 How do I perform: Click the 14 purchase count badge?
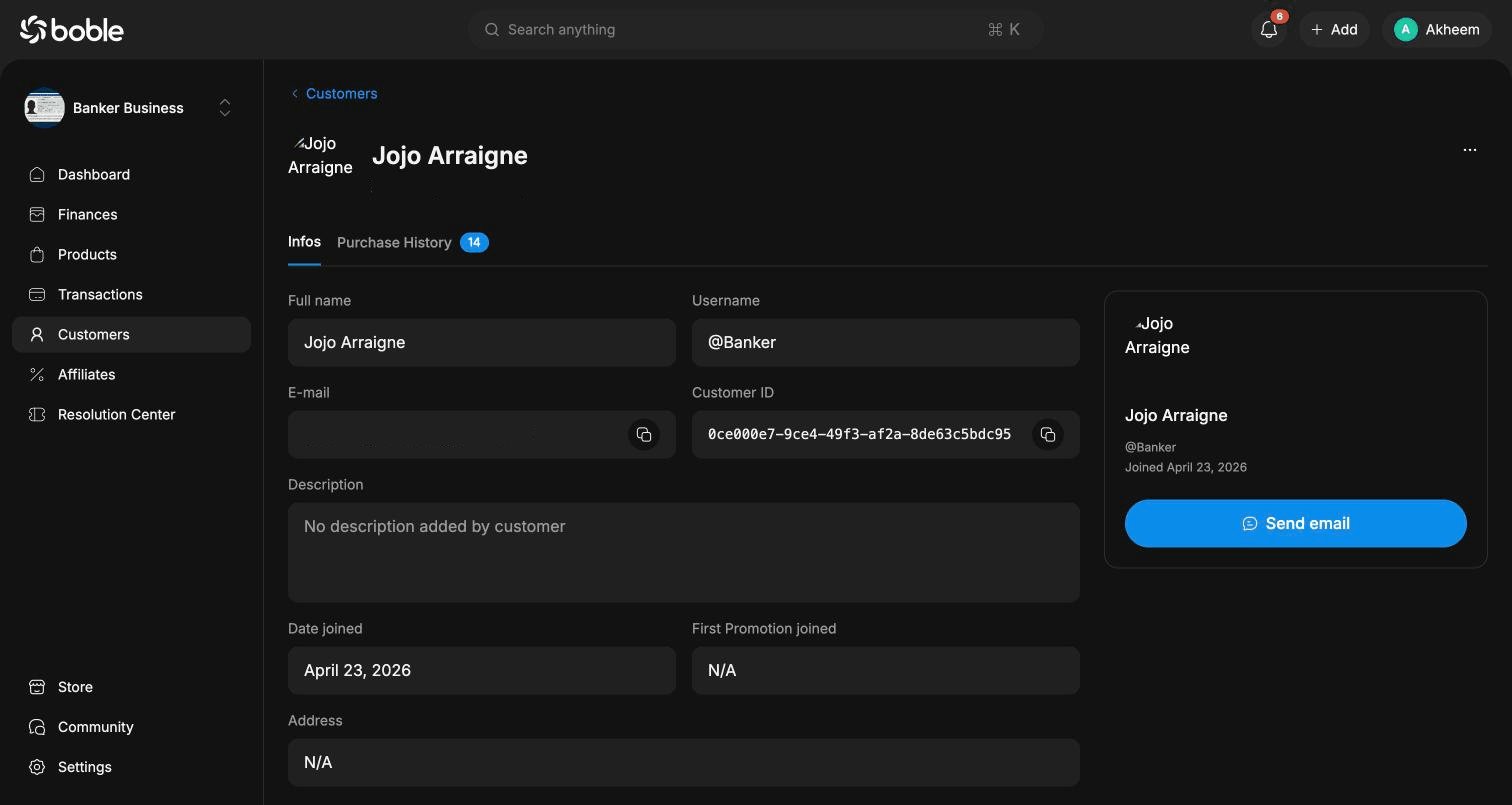[x=474, y=243]
